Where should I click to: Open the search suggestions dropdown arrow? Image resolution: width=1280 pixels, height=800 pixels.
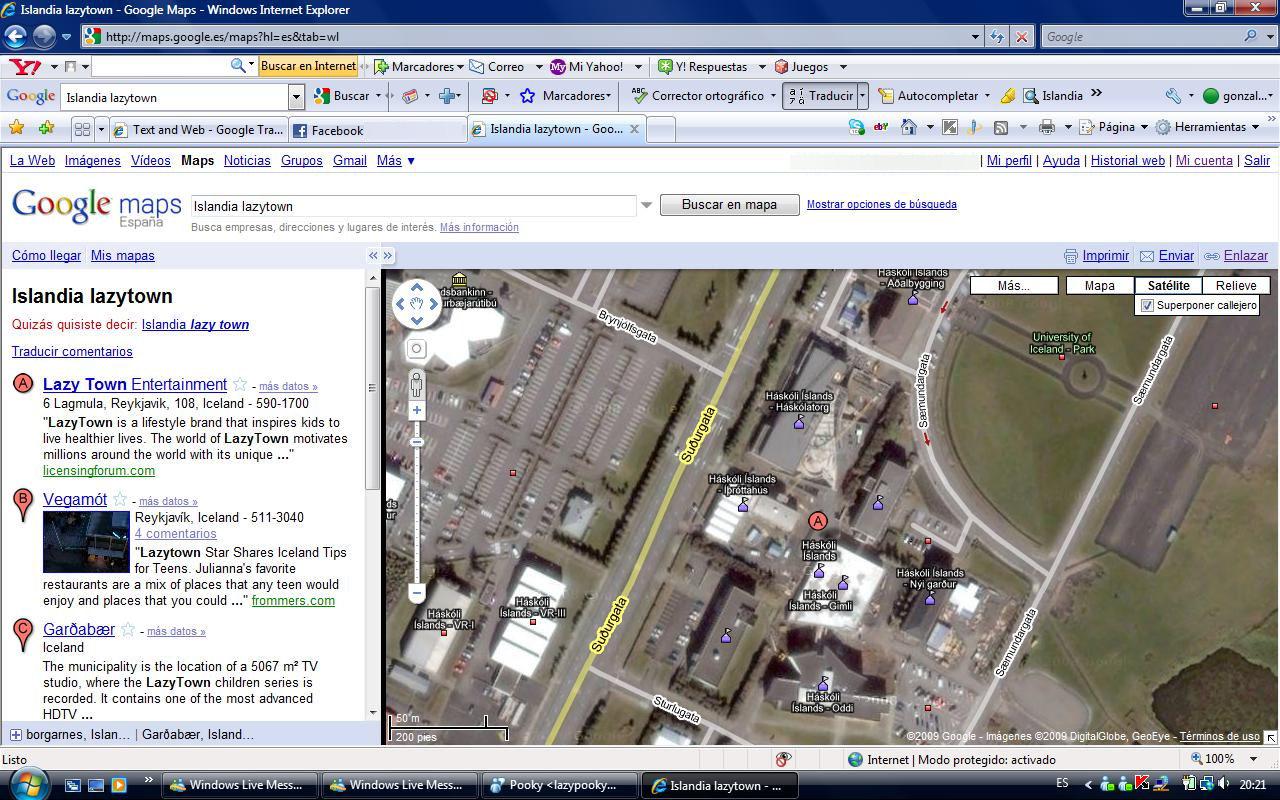tap(646, 205)
